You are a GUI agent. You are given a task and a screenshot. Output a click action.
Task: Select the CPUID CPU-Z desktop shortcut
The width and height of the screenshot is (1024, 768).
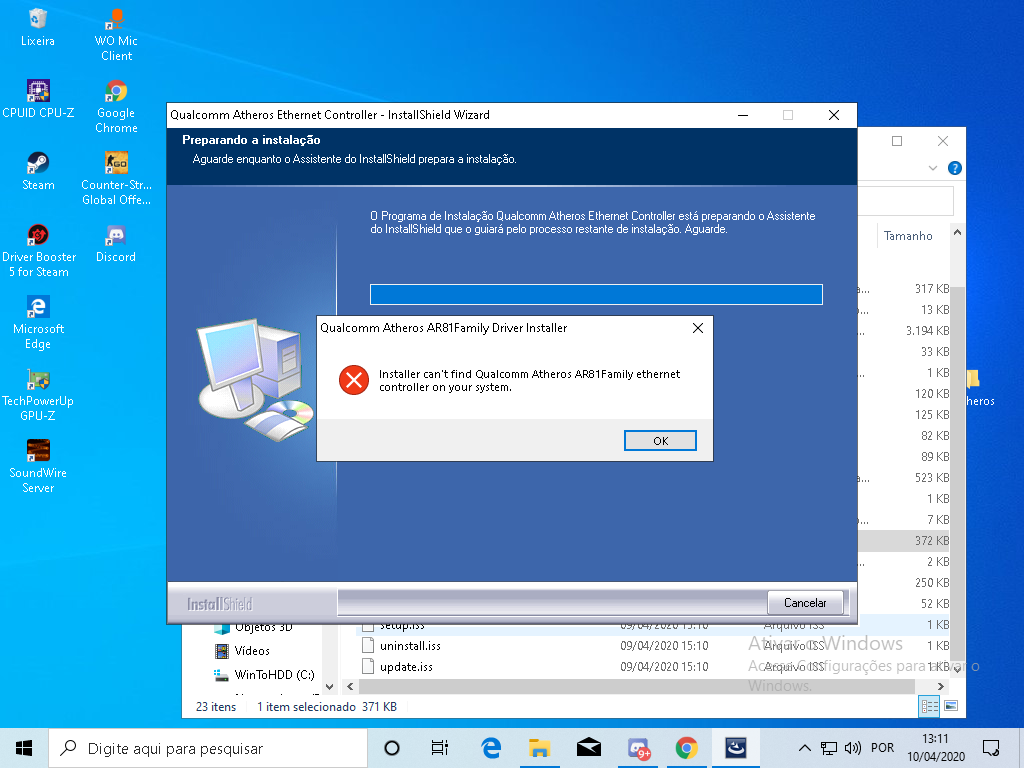point(38,99)
